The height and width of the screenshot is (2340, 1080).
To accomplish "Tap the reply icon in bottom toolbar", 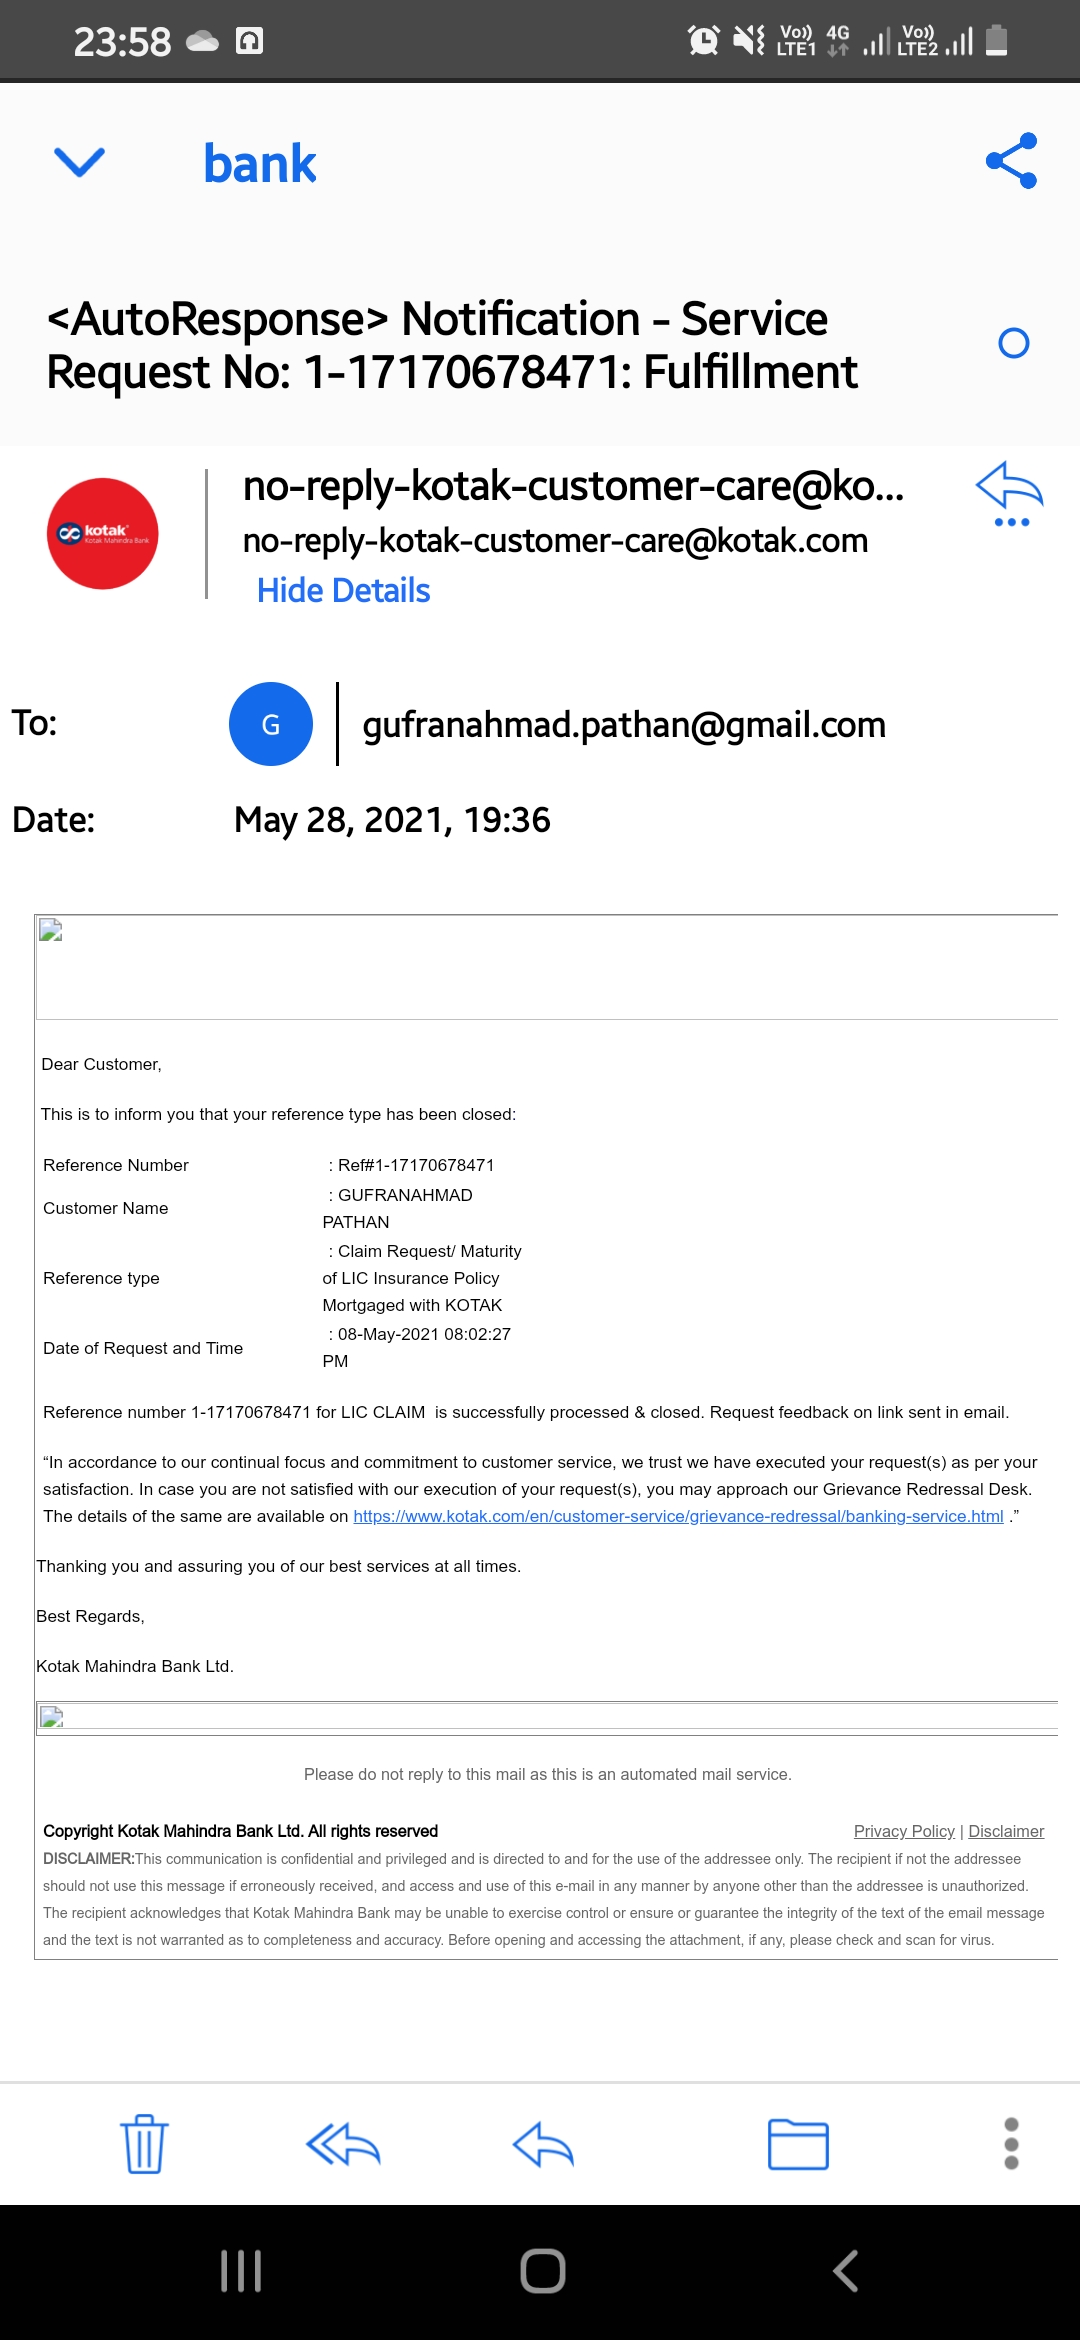I will (543, 2144).
